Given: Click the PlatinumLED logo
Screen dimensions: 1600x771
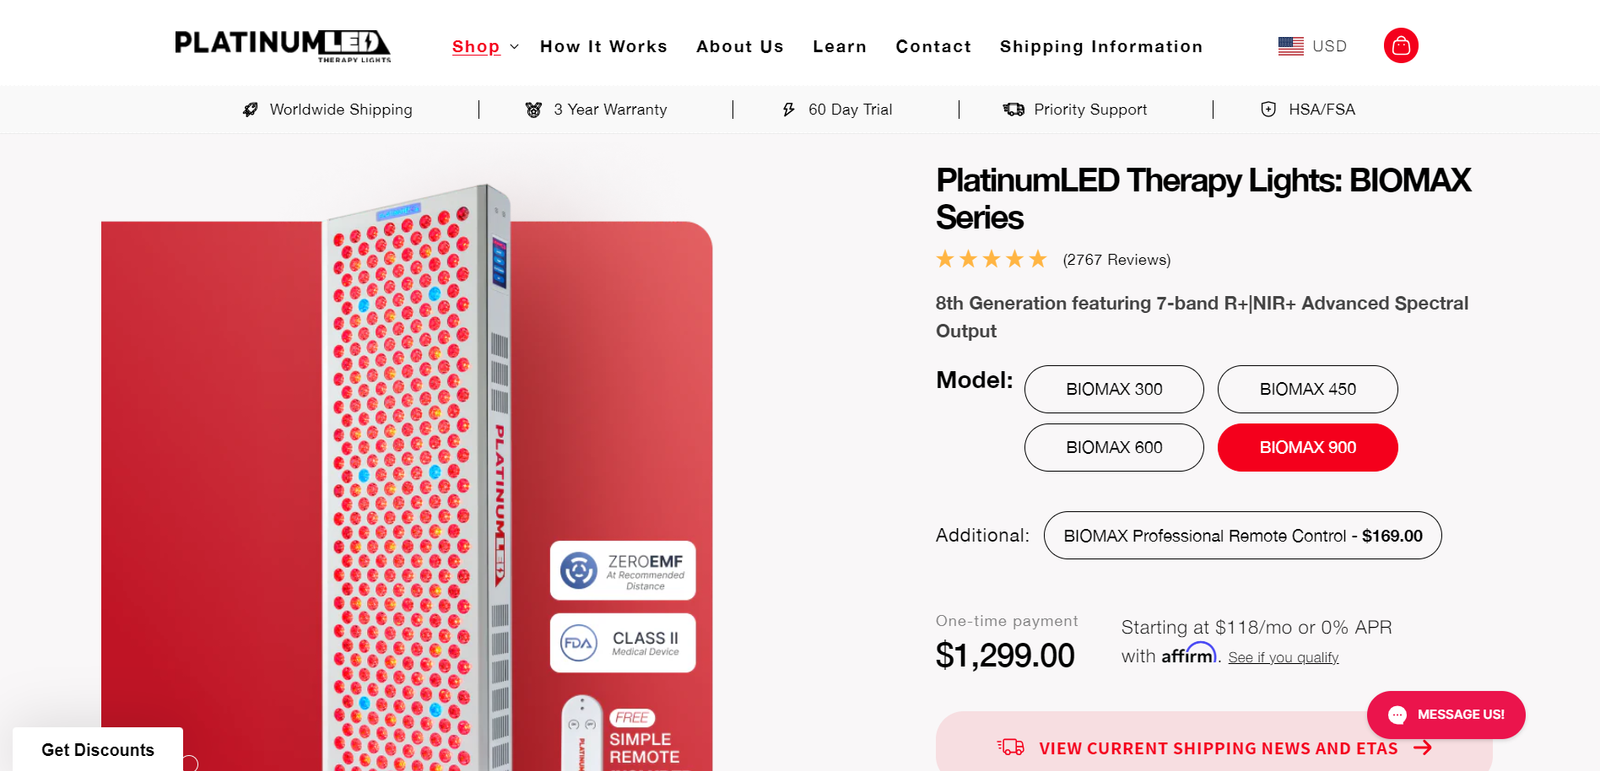Looking at the screenshot, I should (282, 45).
